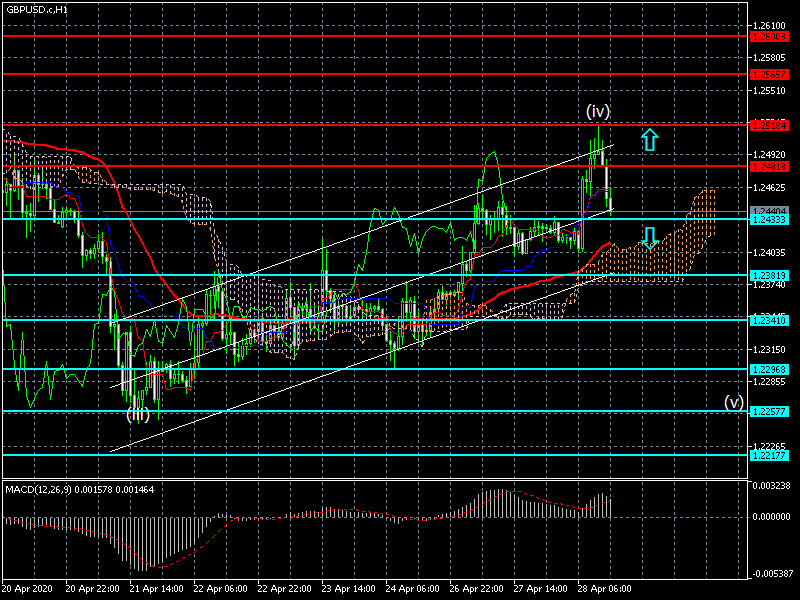Click the 1.23150 price scale value

click(x=769, y=349)
